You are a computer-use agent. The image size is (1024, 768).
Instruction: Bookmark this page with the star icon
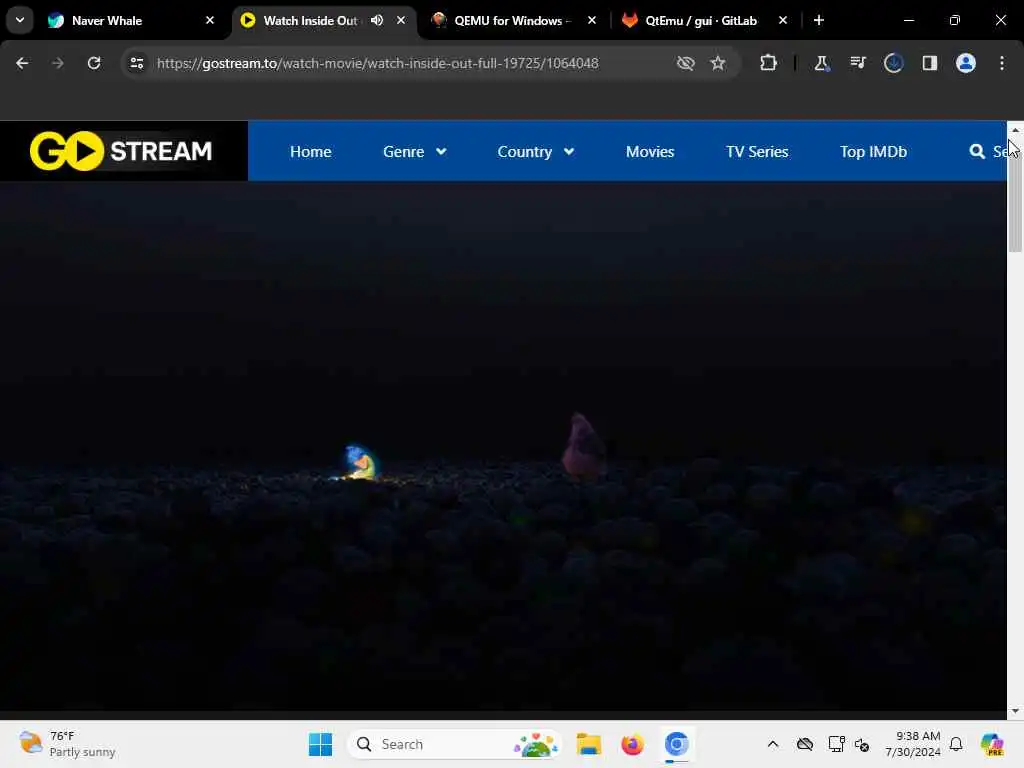point(718,63)
